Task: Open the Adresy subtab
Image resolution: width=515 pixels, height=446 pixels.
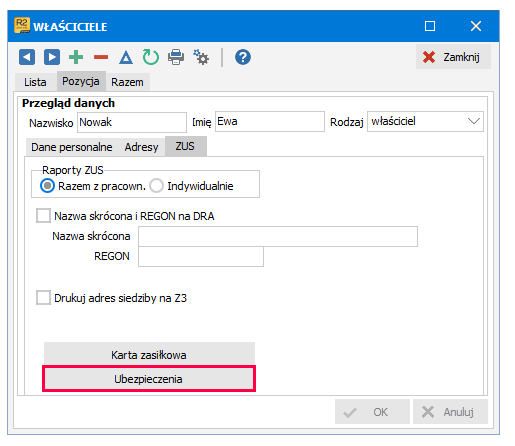Action: pos(141,147)
